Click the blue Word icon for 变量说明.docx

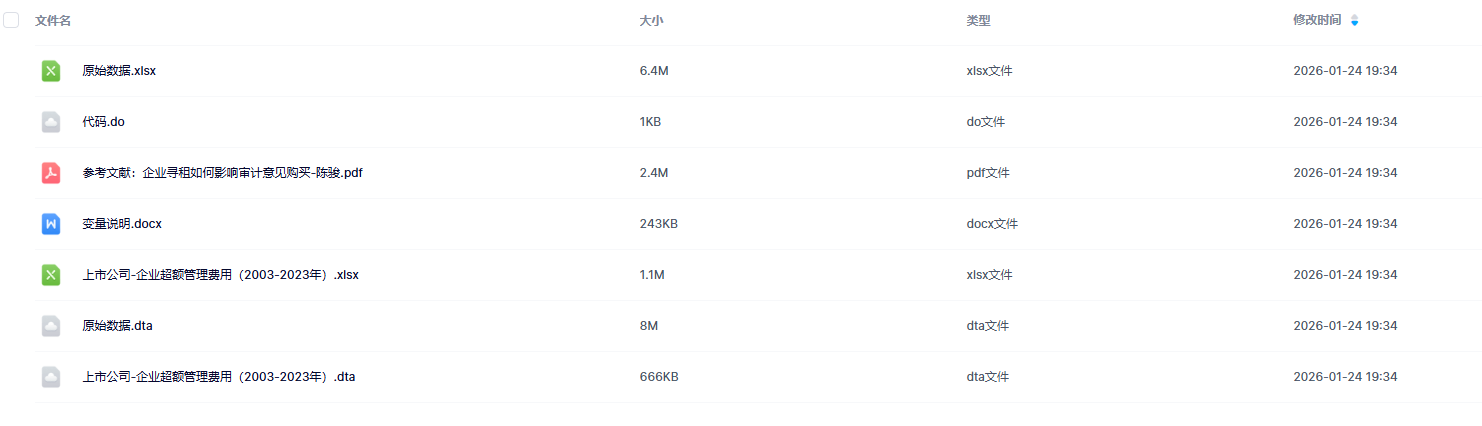(51, 224)
